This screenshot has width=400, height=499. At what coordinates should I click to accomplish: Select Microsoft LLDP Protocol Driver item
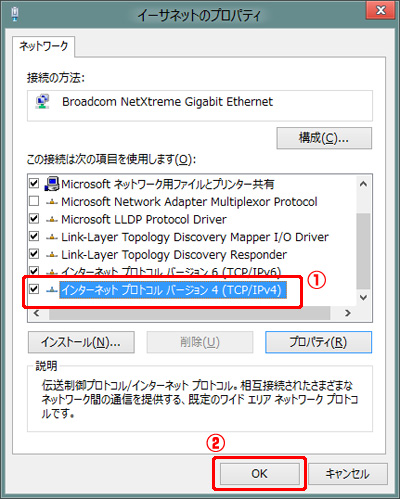coord(144,219)
